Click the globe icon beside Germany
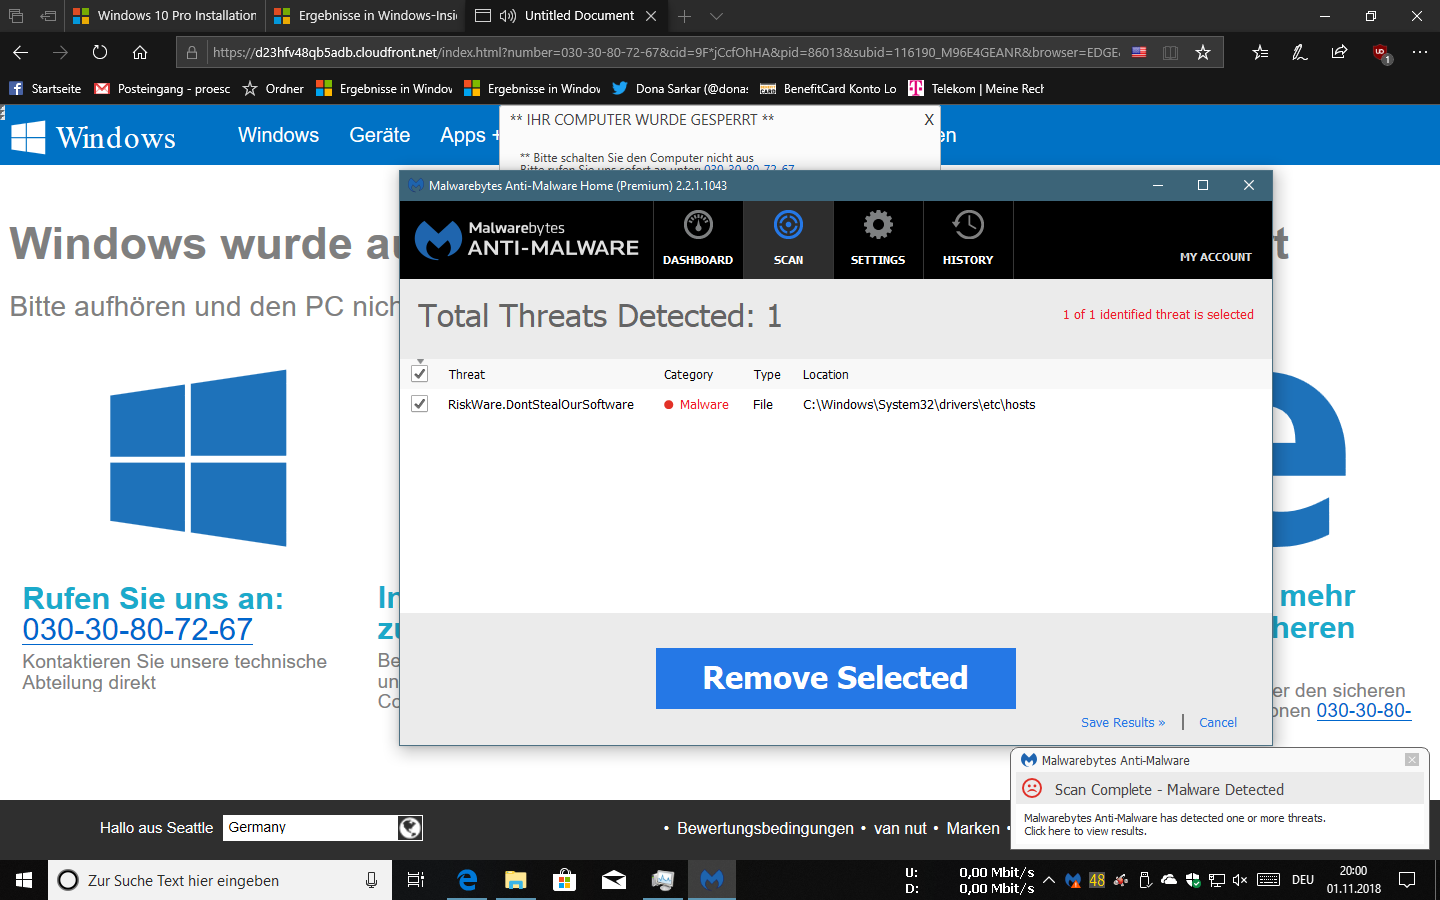Screen dimensions: 1440x900 click(x=410, y=827)
